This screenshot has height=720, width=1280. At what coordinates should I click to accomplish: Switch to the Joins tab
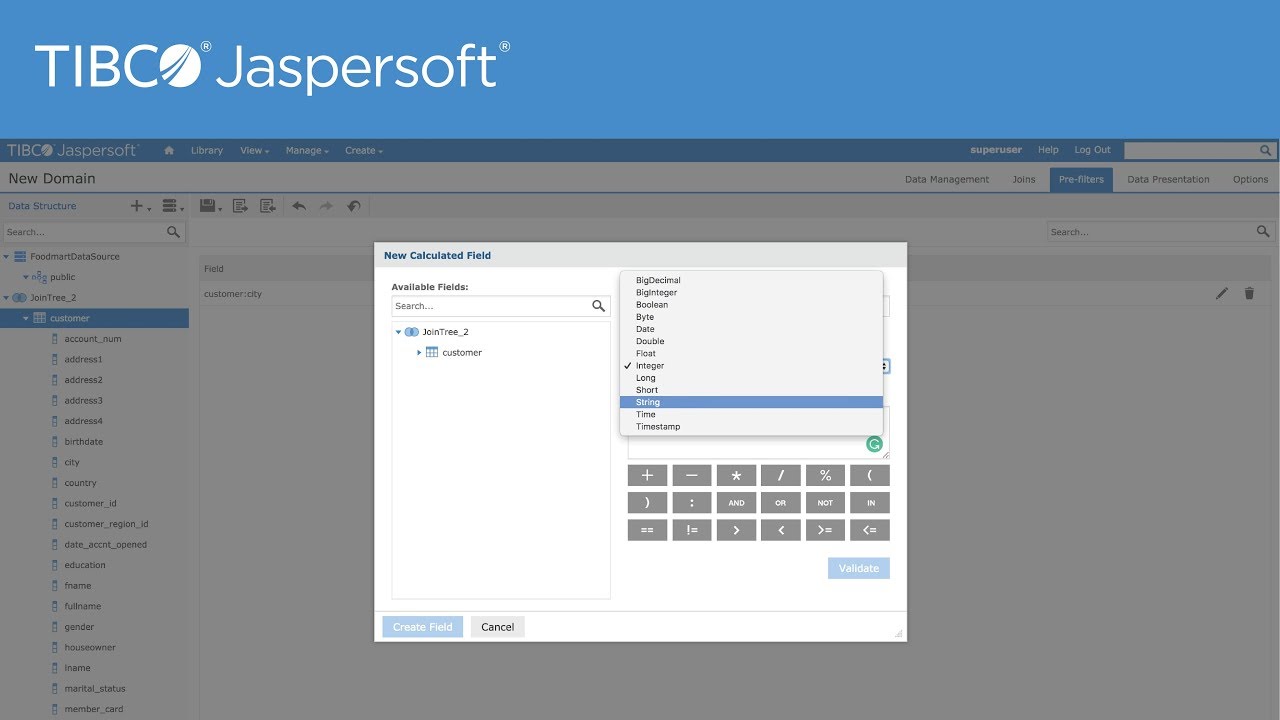pos(1024,180)
